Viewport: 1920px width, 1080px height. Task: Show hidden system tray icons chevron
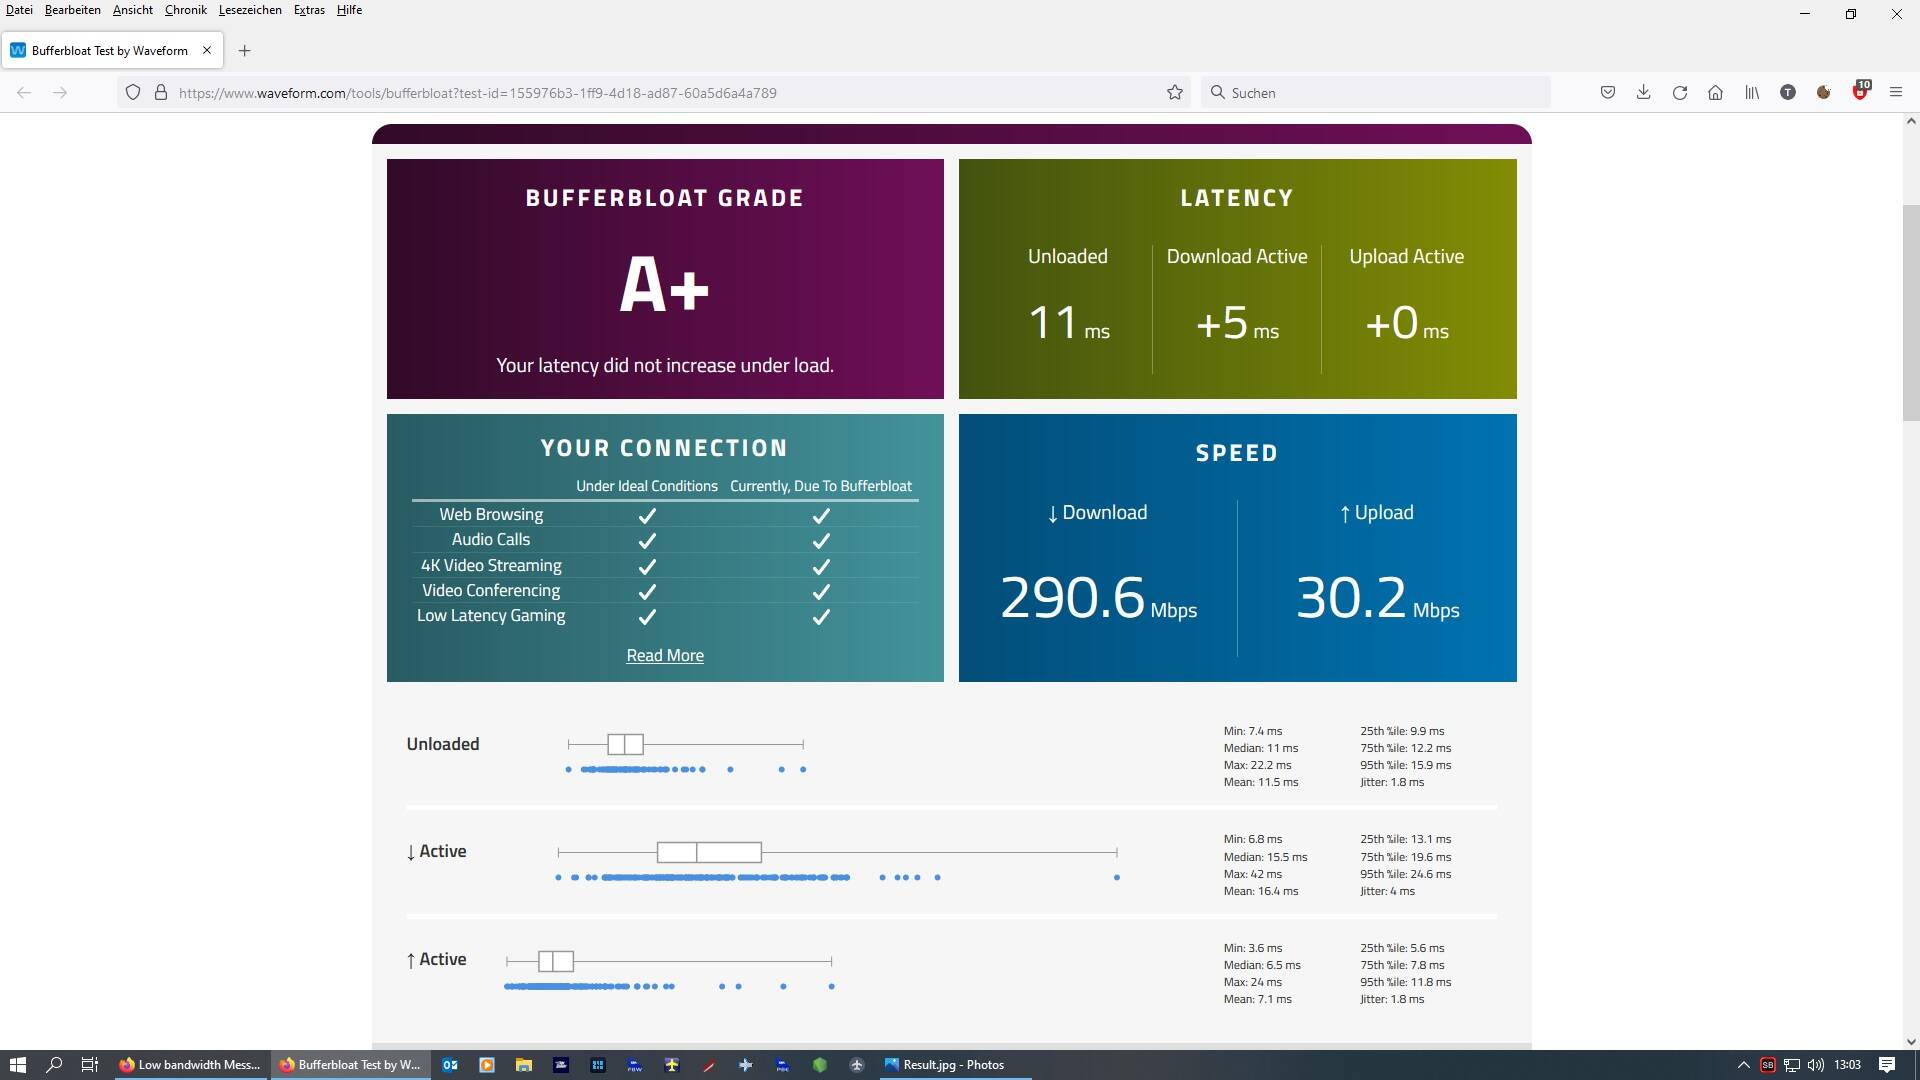click(x=1743, y=1065)
